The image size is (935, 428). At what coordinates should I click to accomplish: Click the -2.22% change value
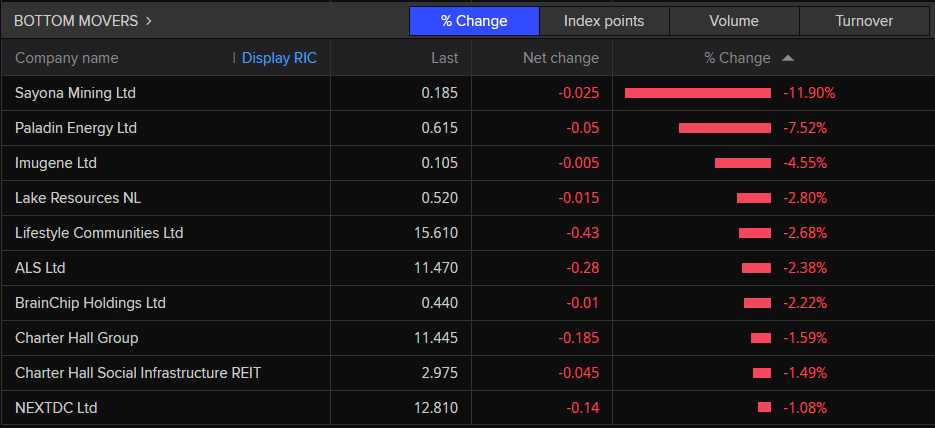[805, 303]
